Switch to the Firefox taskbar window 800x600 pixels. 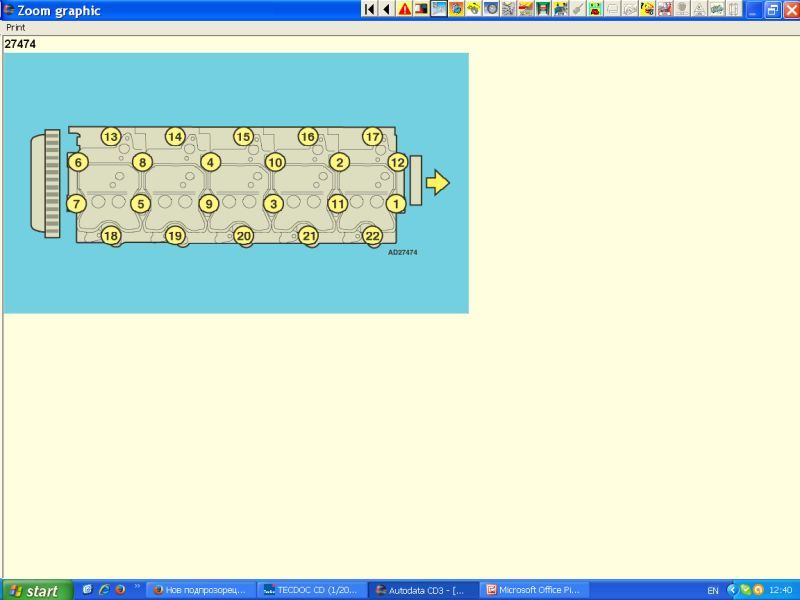pos(201,590)
